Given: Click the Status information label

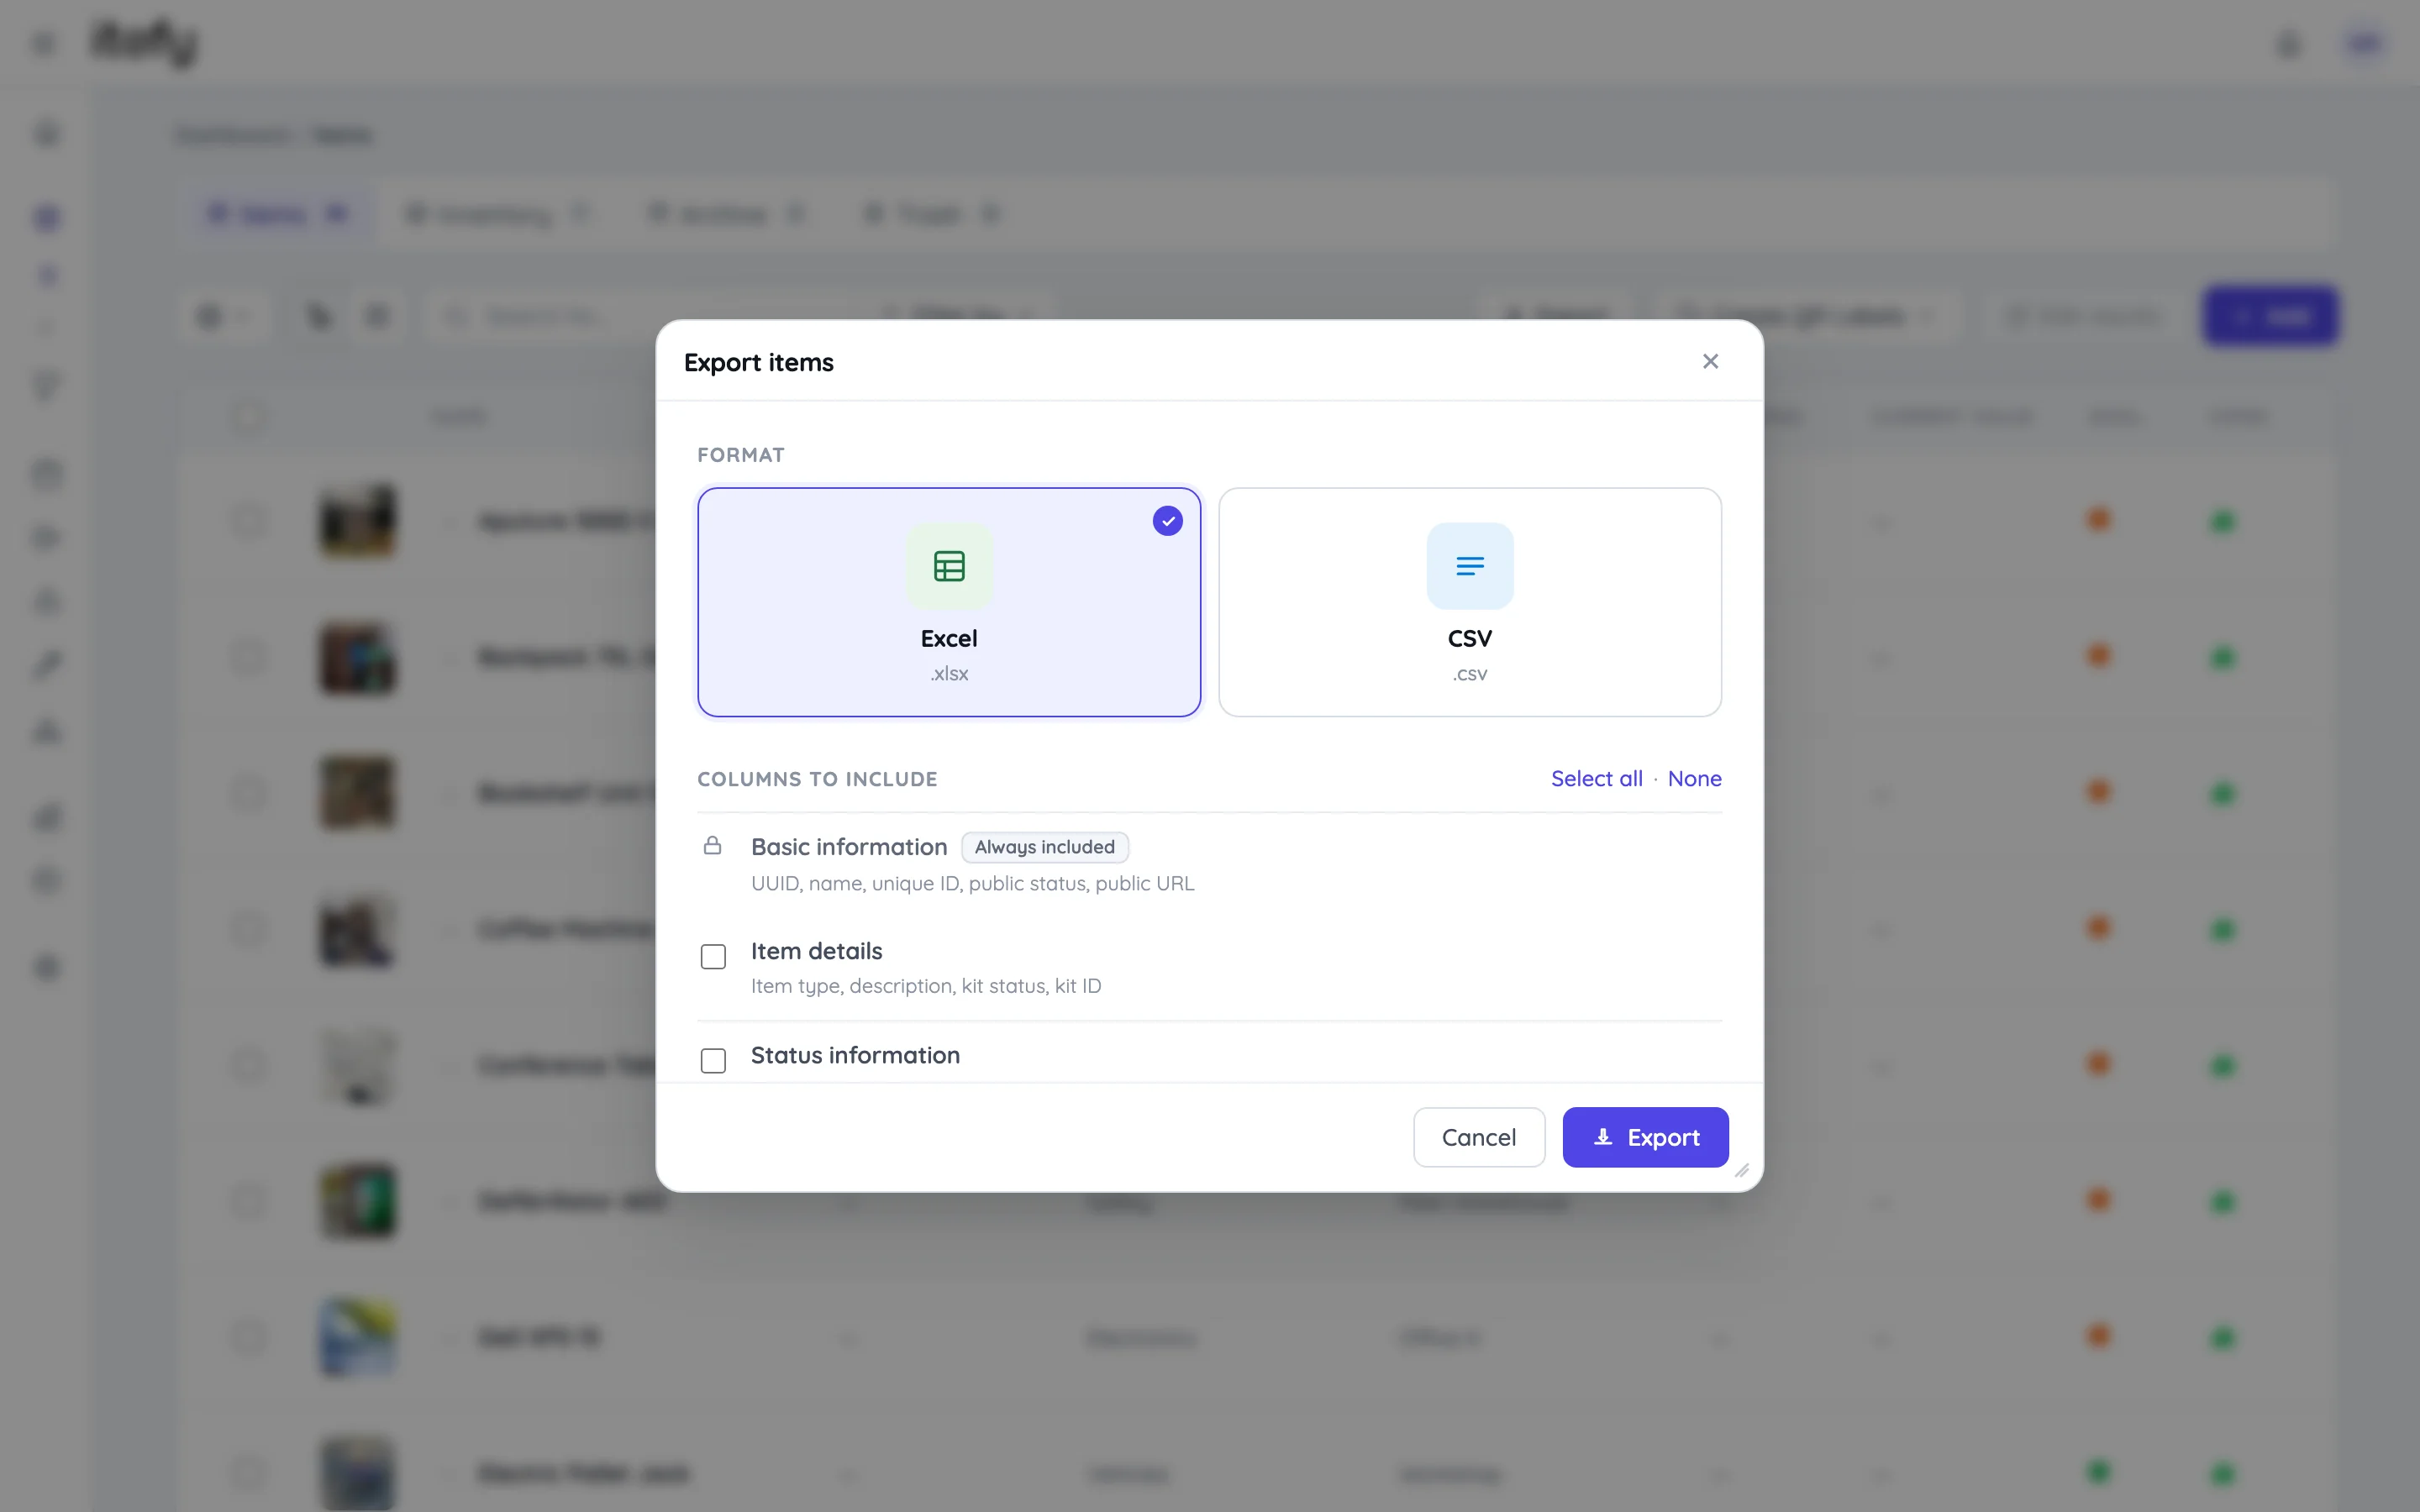Looking at the screenshot, I should point(855,1055).
